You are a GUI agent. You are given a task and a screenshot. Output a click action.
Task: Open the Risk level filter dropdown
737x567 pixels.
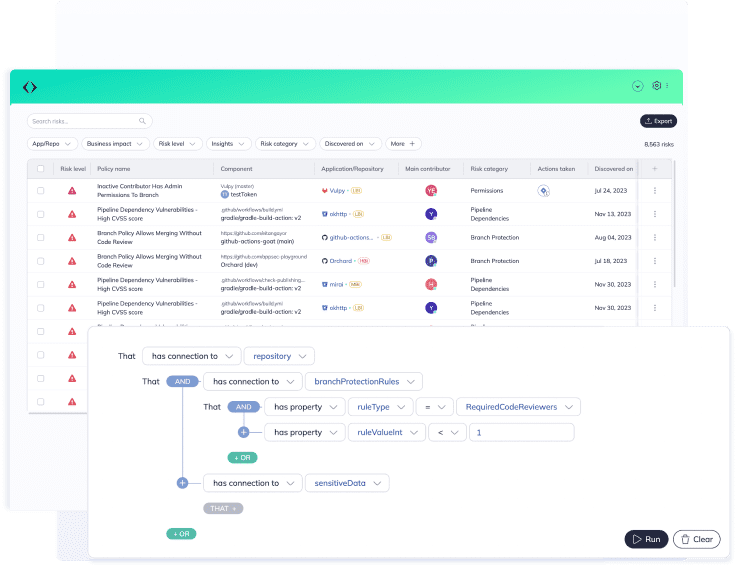[x=178, y=144]
